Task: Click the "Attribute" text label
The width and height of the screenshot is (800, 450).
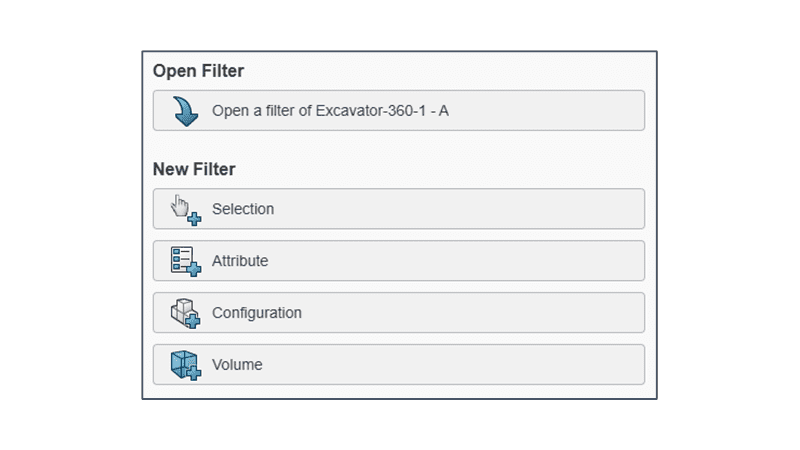Action: 240,261
